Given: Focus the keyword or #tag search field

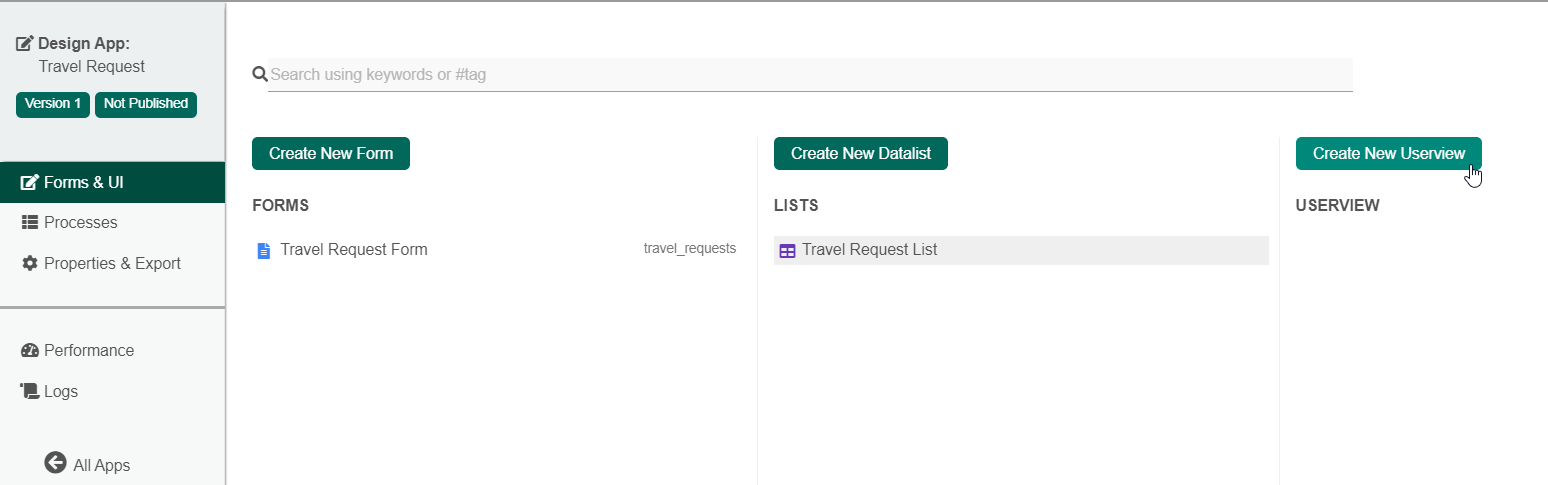Looking at the screenshot, I should click(810, 75).
